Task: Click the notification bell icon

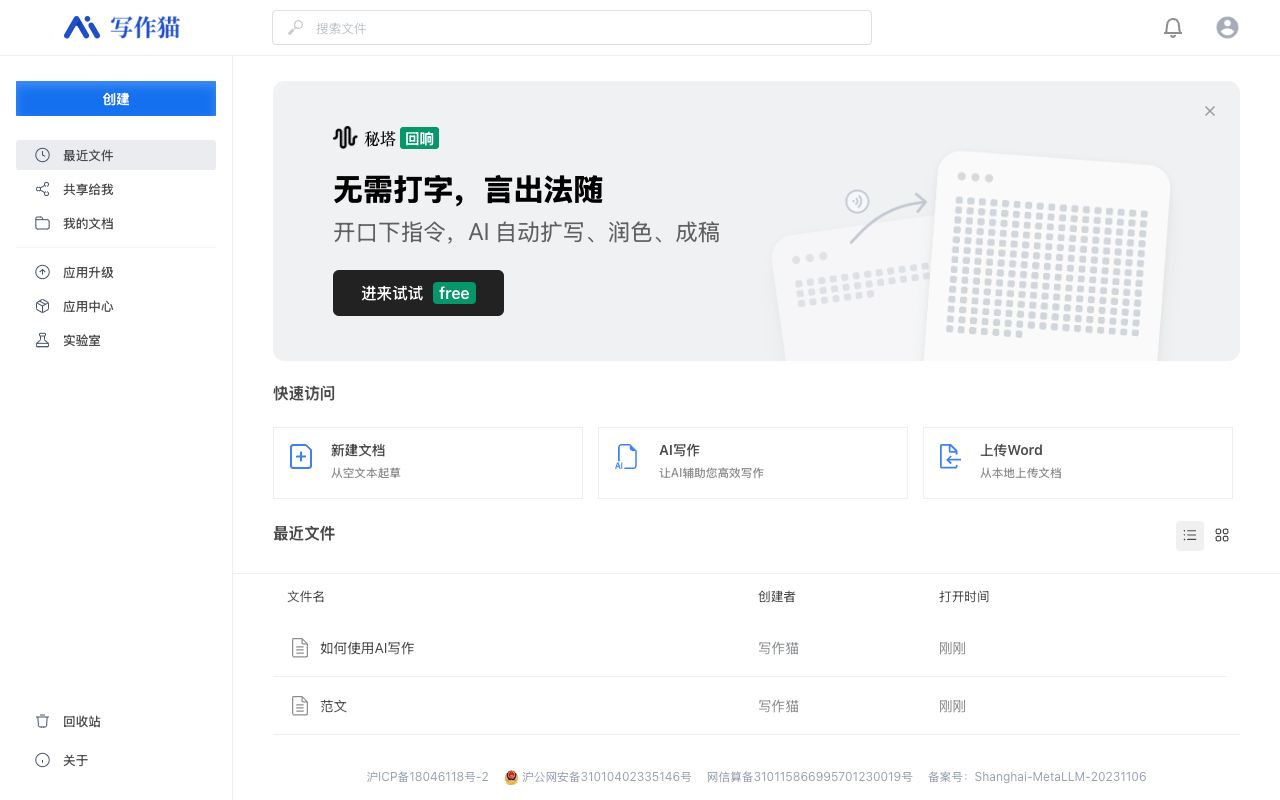Action: [1173, 28]
